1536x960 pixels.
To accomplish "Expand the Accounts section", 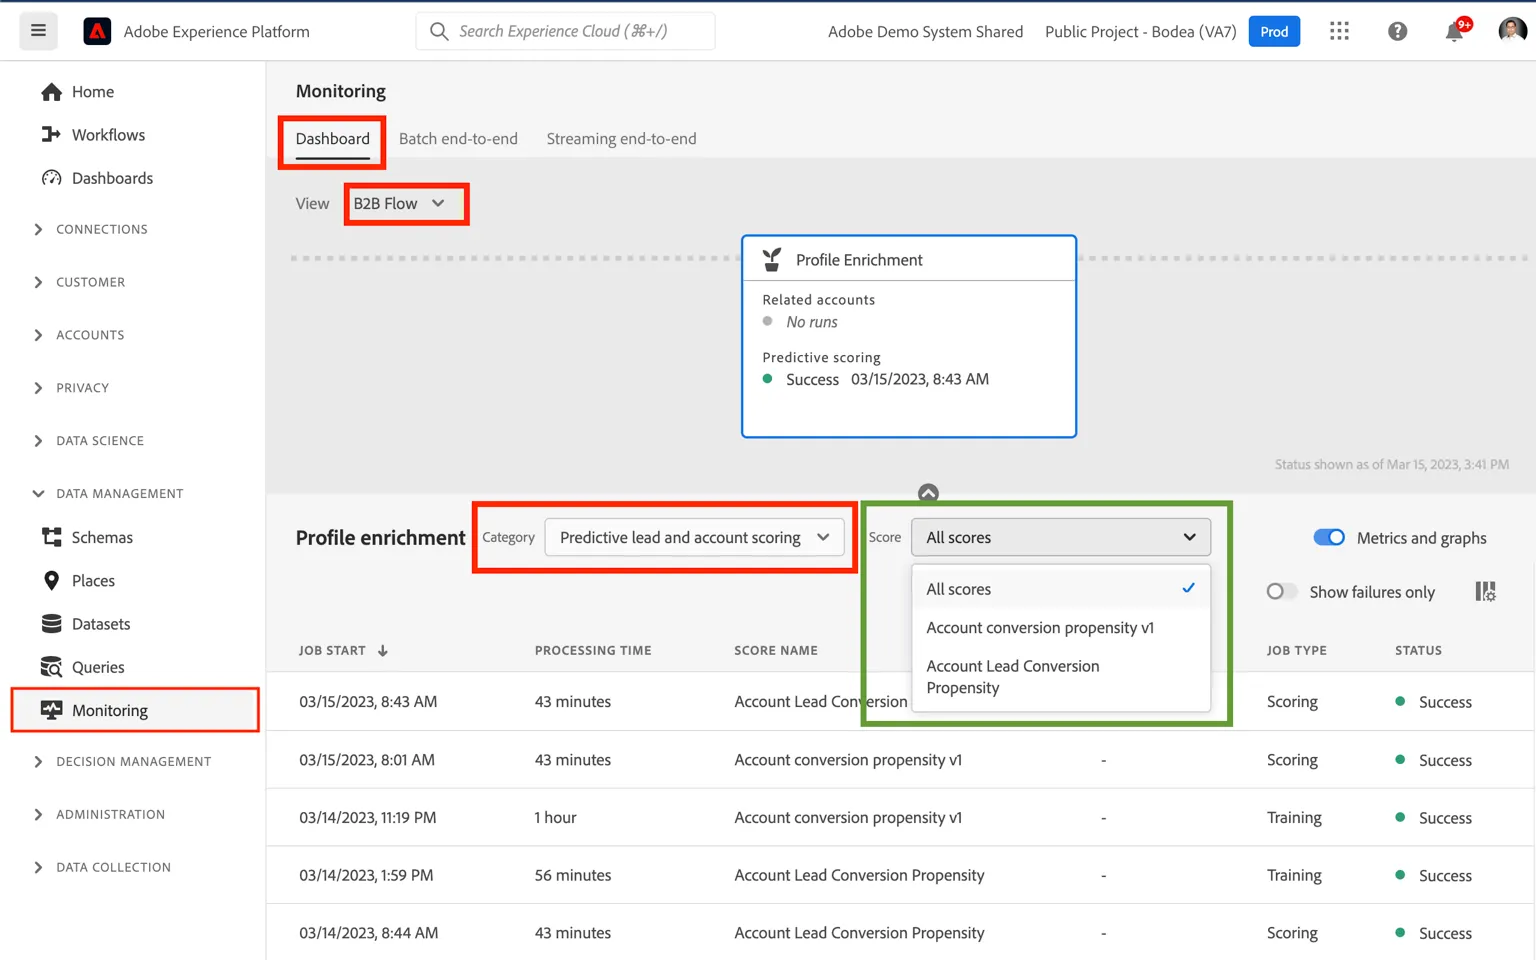I will pyautogui.click(x=80, y=335).
